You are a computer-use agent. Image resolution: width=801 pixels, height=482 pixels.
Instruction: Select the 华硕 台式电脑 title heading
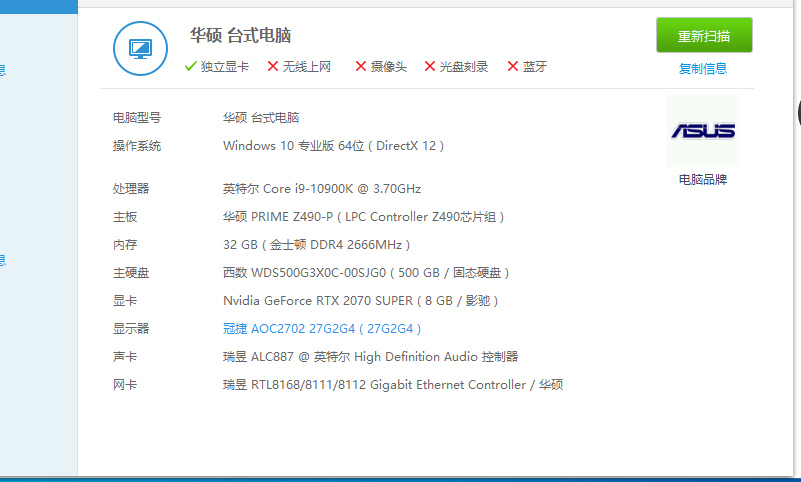coord(240,36)
